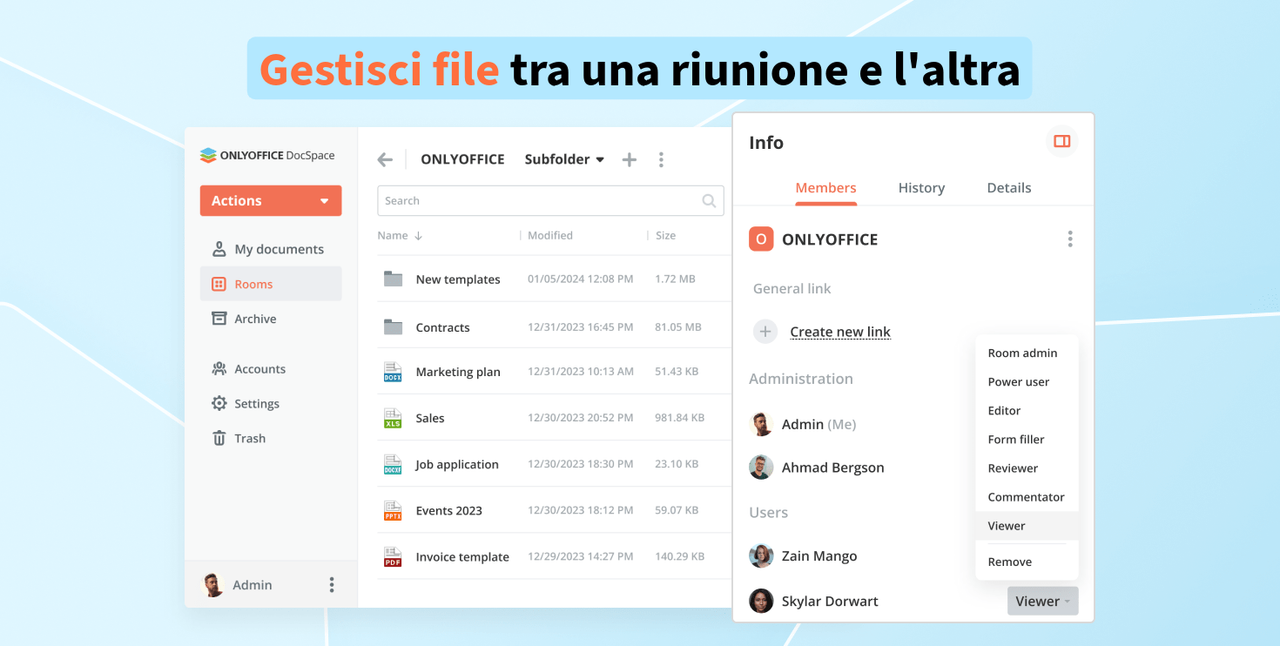Choose Editor role from menu
Screen dimensions: 1280x646
pos(1027,411)
